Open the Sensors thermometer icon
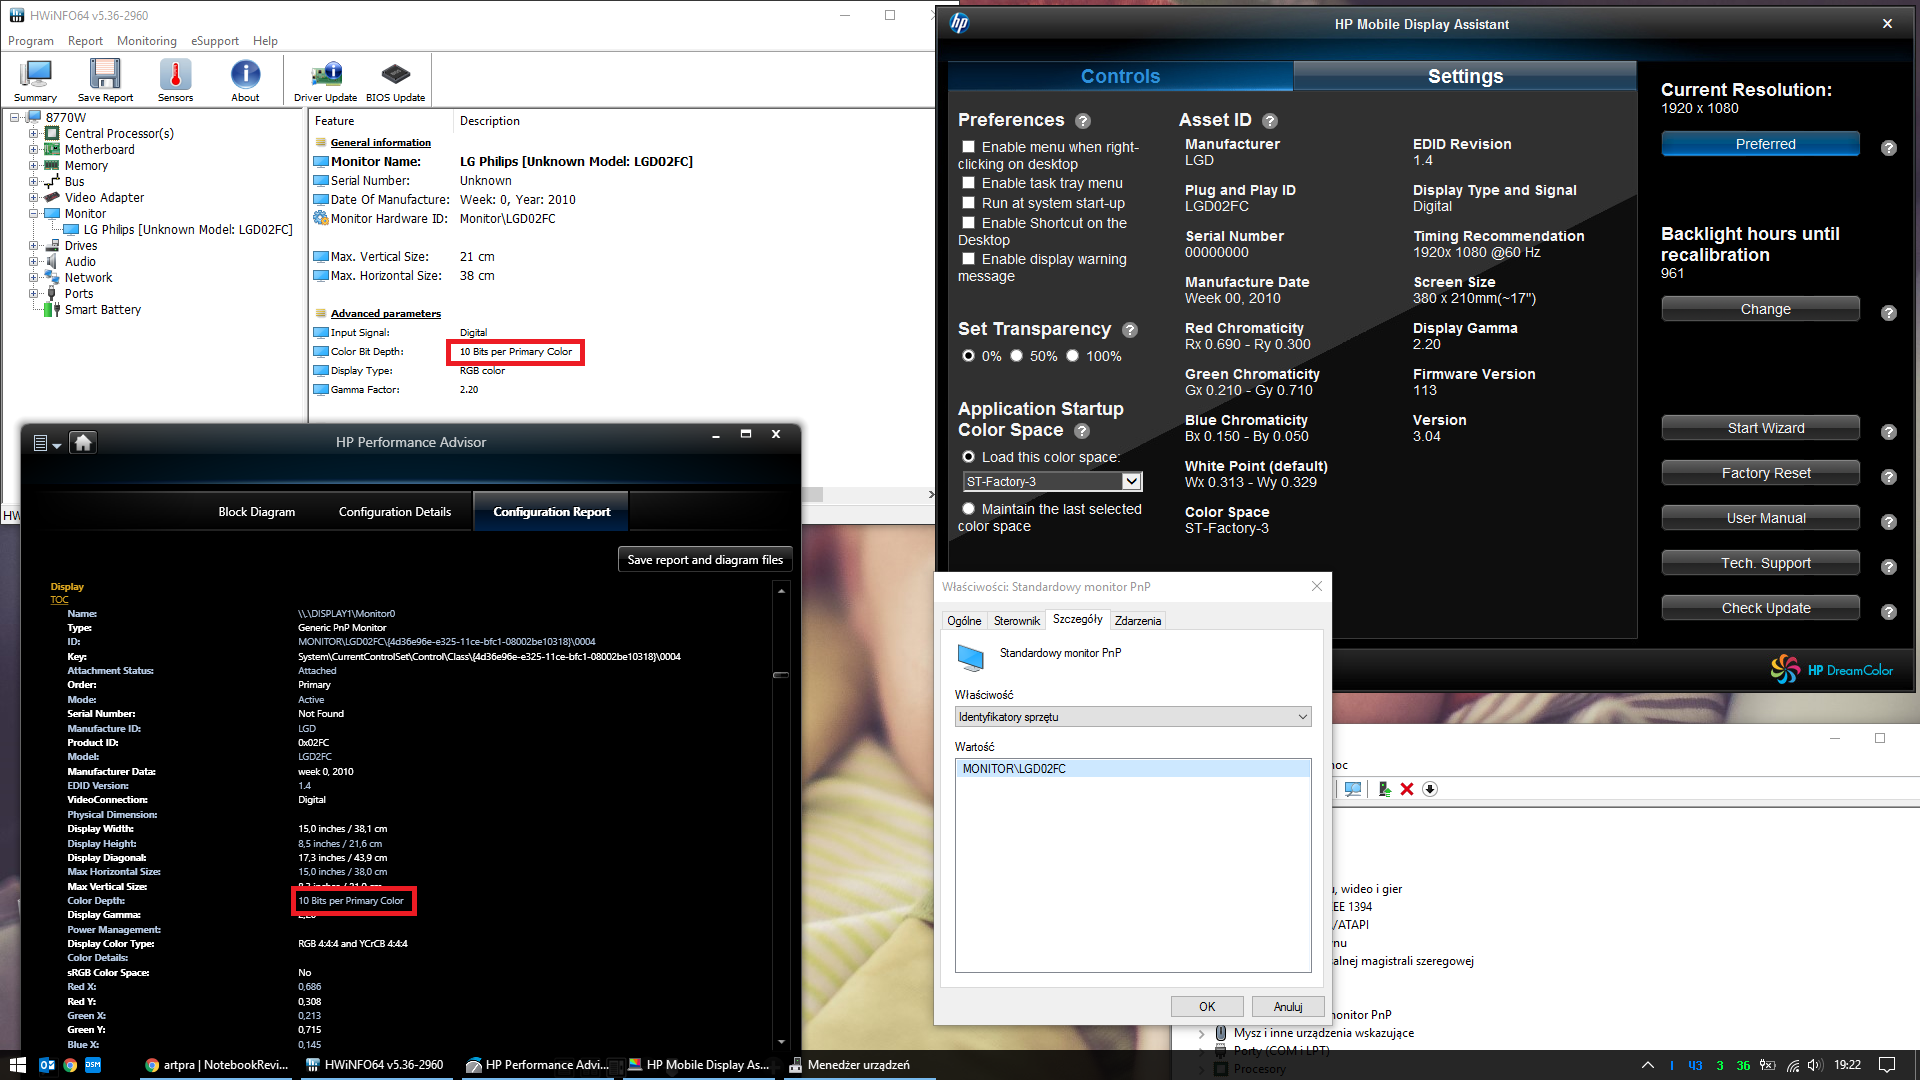 [x=175, y=79]
